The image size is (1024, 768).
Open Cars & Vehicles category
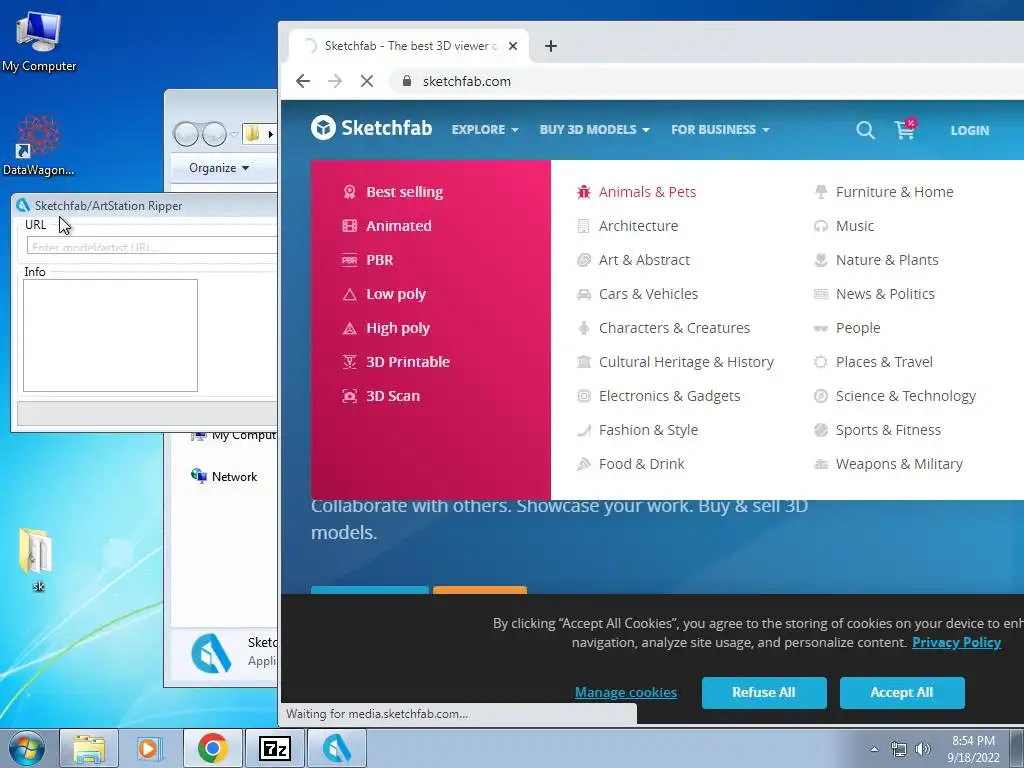637,294
